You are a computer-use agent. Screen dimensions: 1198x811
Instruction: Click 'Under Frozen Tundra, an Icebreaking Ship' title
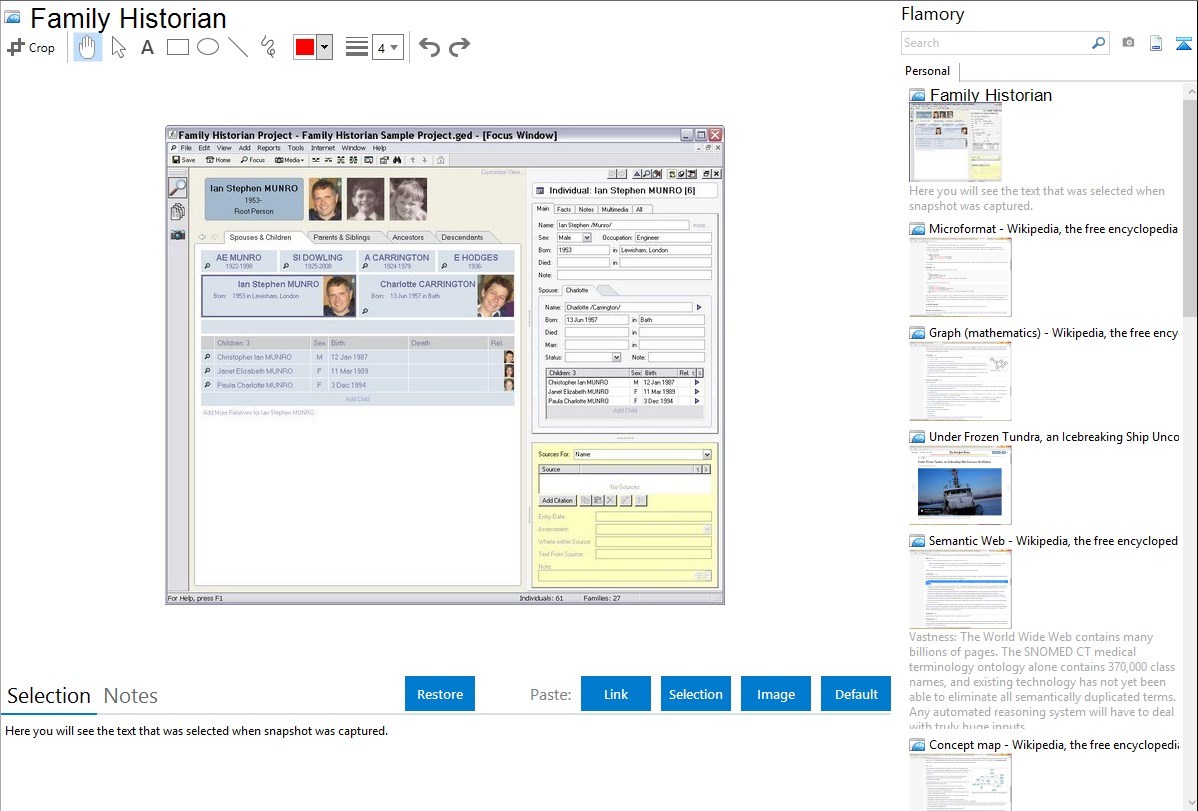click(x=1054, y=437)
